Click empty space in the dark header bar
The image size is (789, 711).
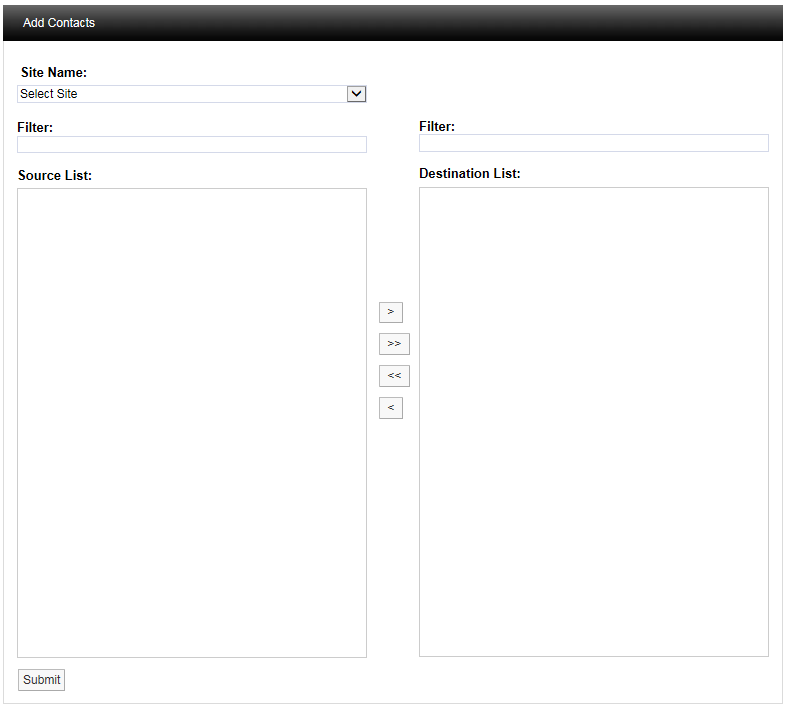point(450,23)
